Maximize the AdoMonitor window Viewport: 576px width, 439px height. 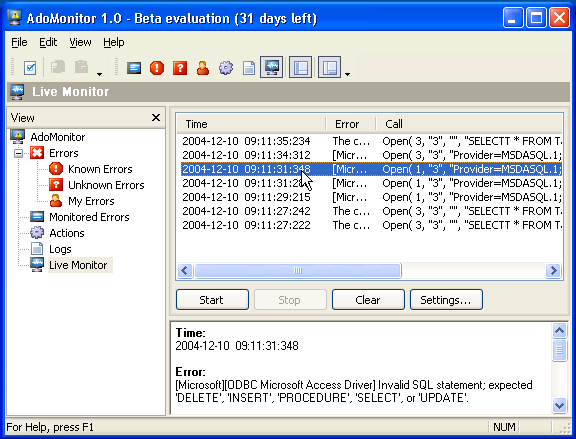[536, 18]
